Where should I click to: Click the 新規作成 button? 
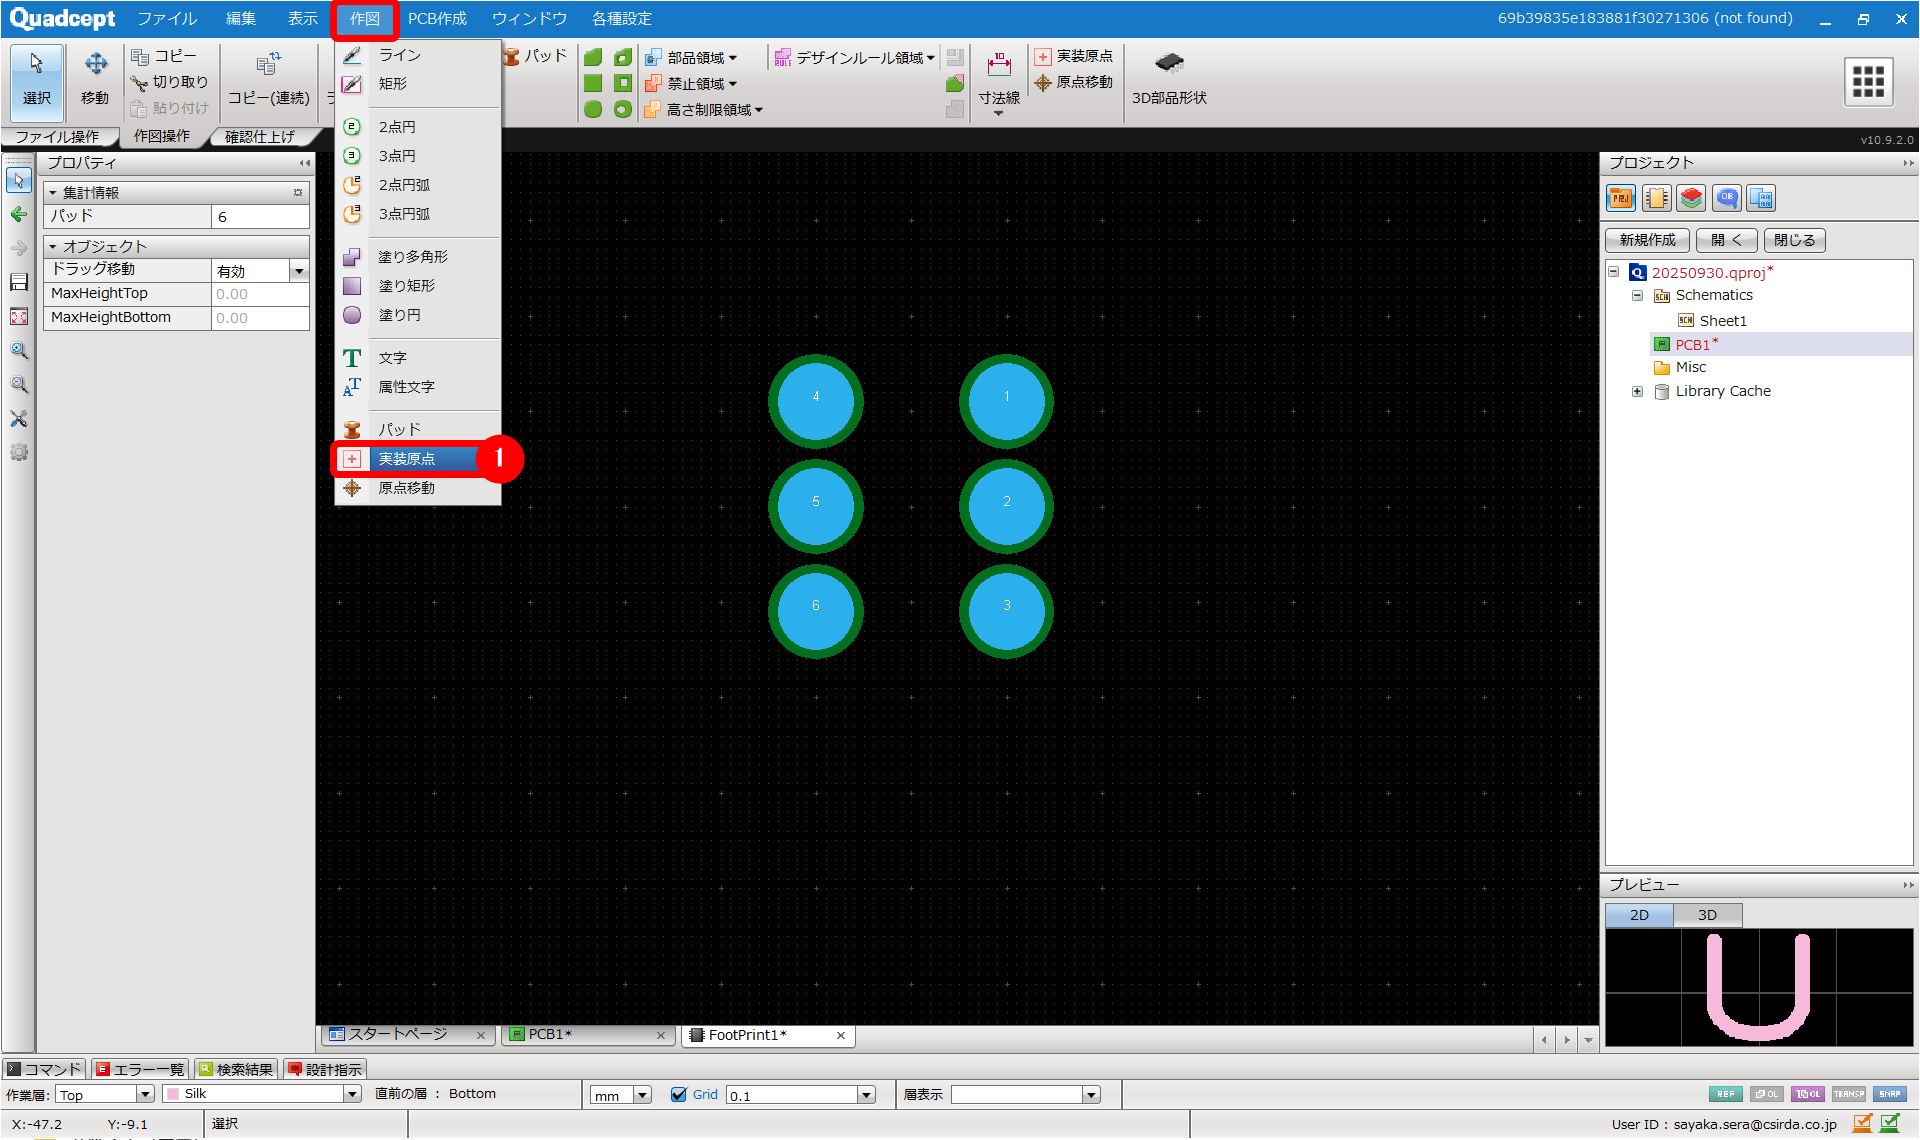point(1647,240)
